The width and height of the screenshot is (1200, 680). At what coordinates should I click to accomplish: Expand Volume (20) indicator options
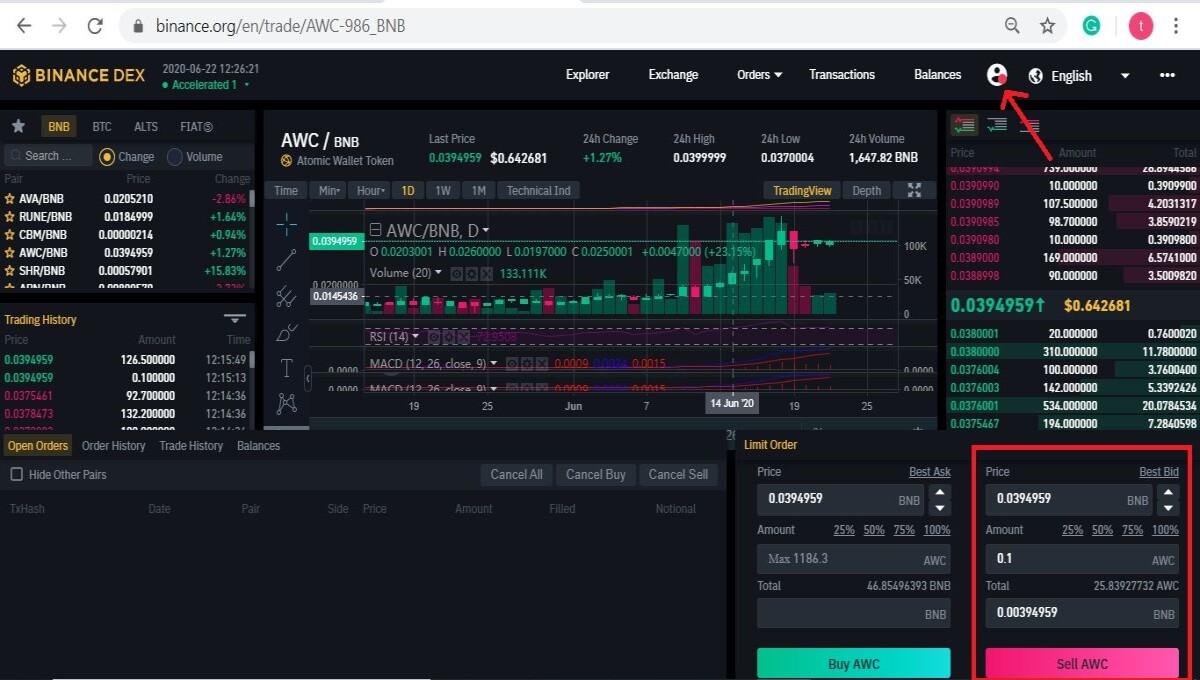click(x=438, y=273)
